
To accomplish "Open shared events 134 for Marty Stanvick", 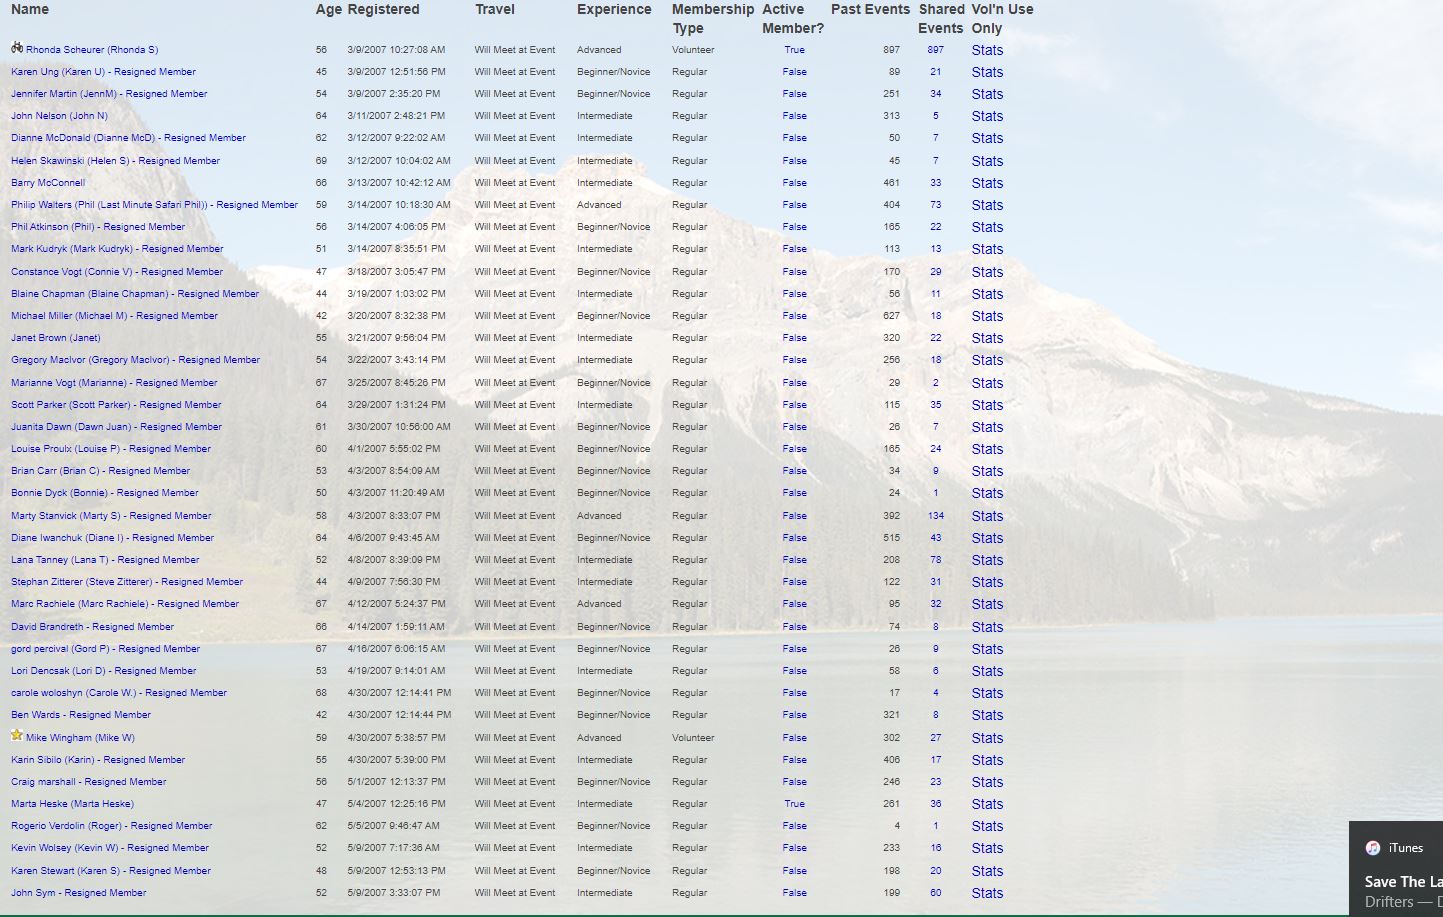I will coord(935,516).
